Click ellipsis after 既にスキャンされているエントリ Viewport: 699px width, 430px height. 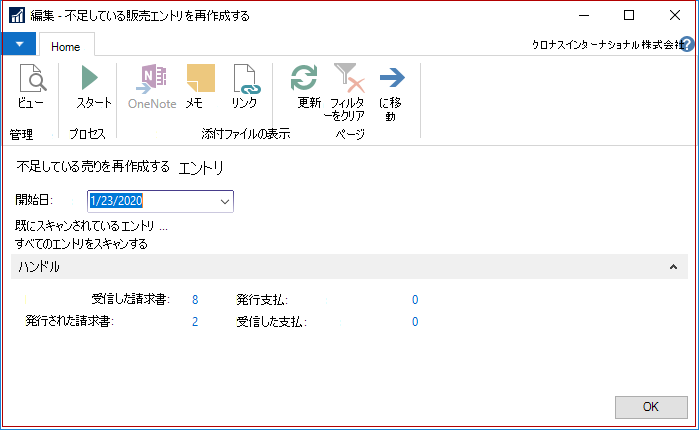[164, 227]
